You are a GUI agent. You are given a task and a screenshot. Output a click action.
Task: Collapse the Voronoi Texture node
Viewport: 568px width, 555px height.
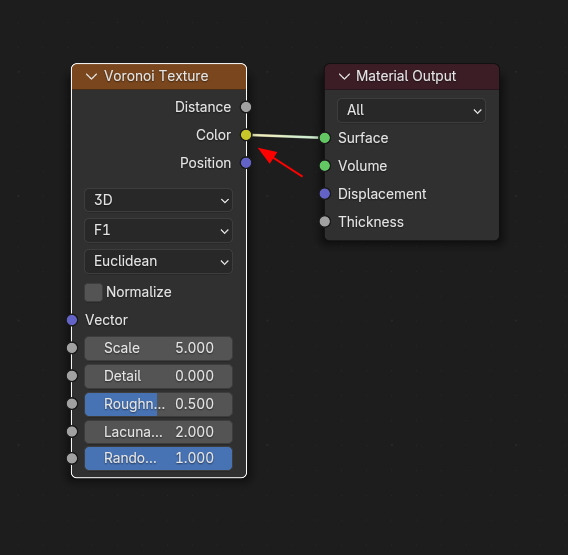pos(91,76)
